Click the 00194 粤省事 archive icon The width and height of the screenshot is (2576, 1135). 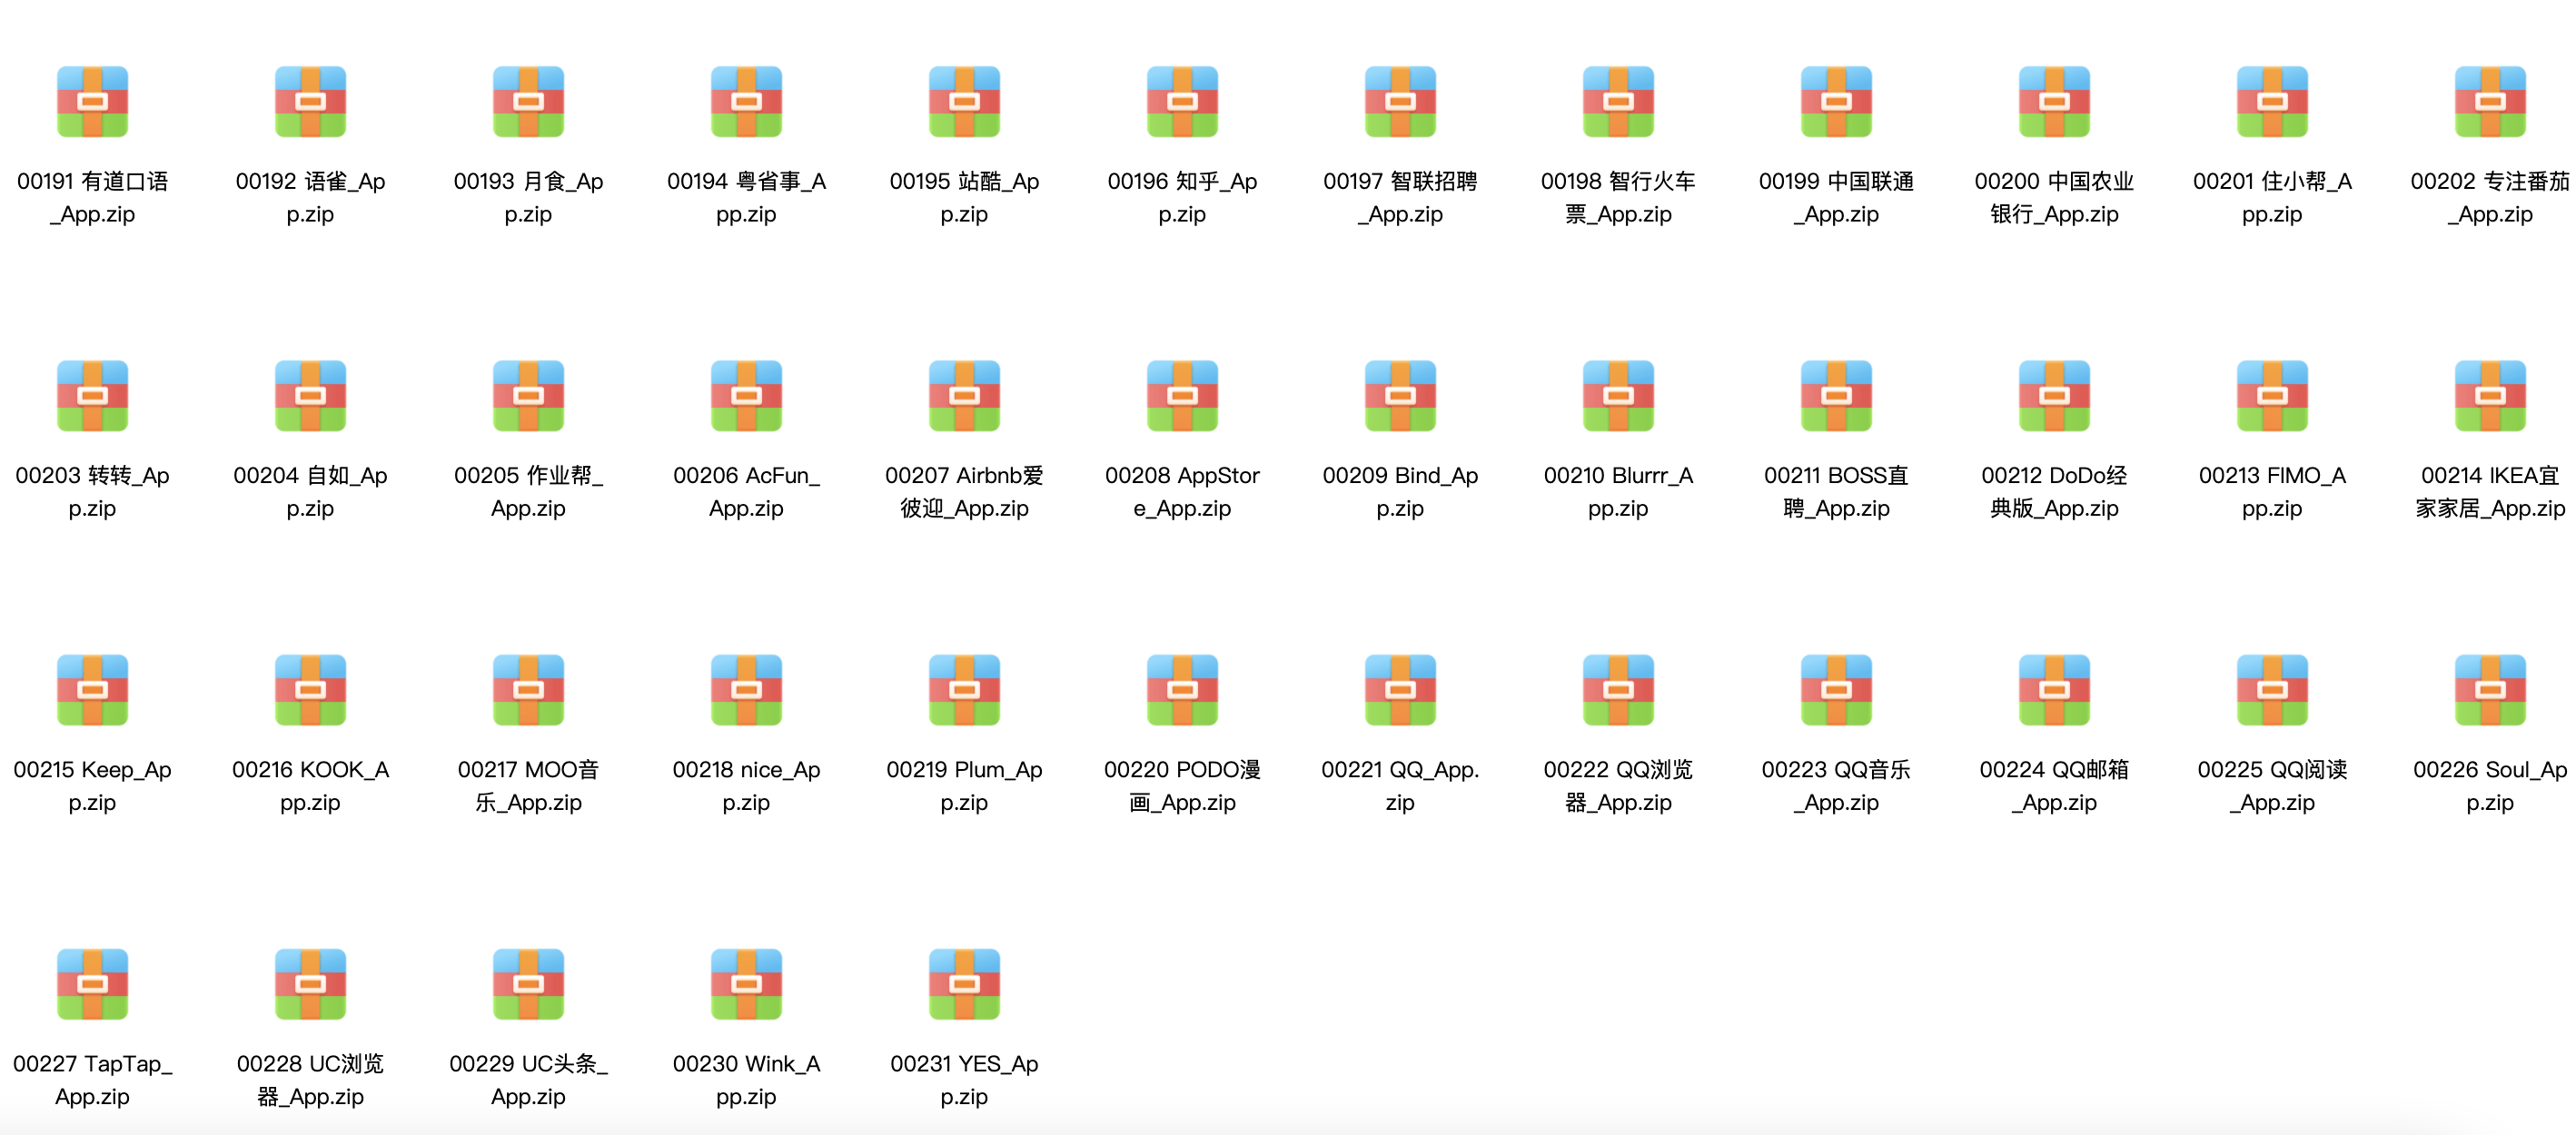pyautogui.click(x=746, y=102)
